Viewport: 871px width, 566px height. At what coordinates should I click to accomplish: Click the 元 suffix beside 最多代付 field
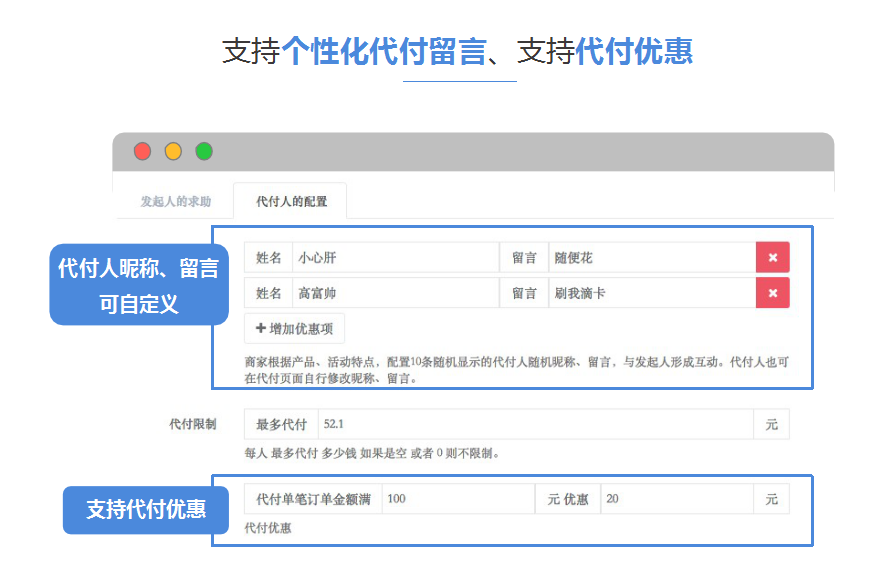[x=771, y=424]
